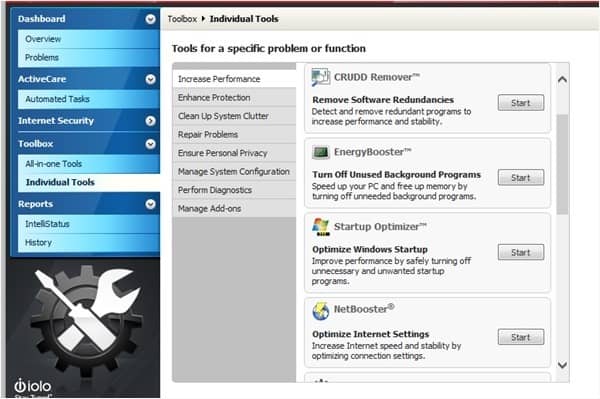Select Manage System Configuration category
The width and height of the screenshot is (600, 399).
pyautogui.click(x=234, y=171)
